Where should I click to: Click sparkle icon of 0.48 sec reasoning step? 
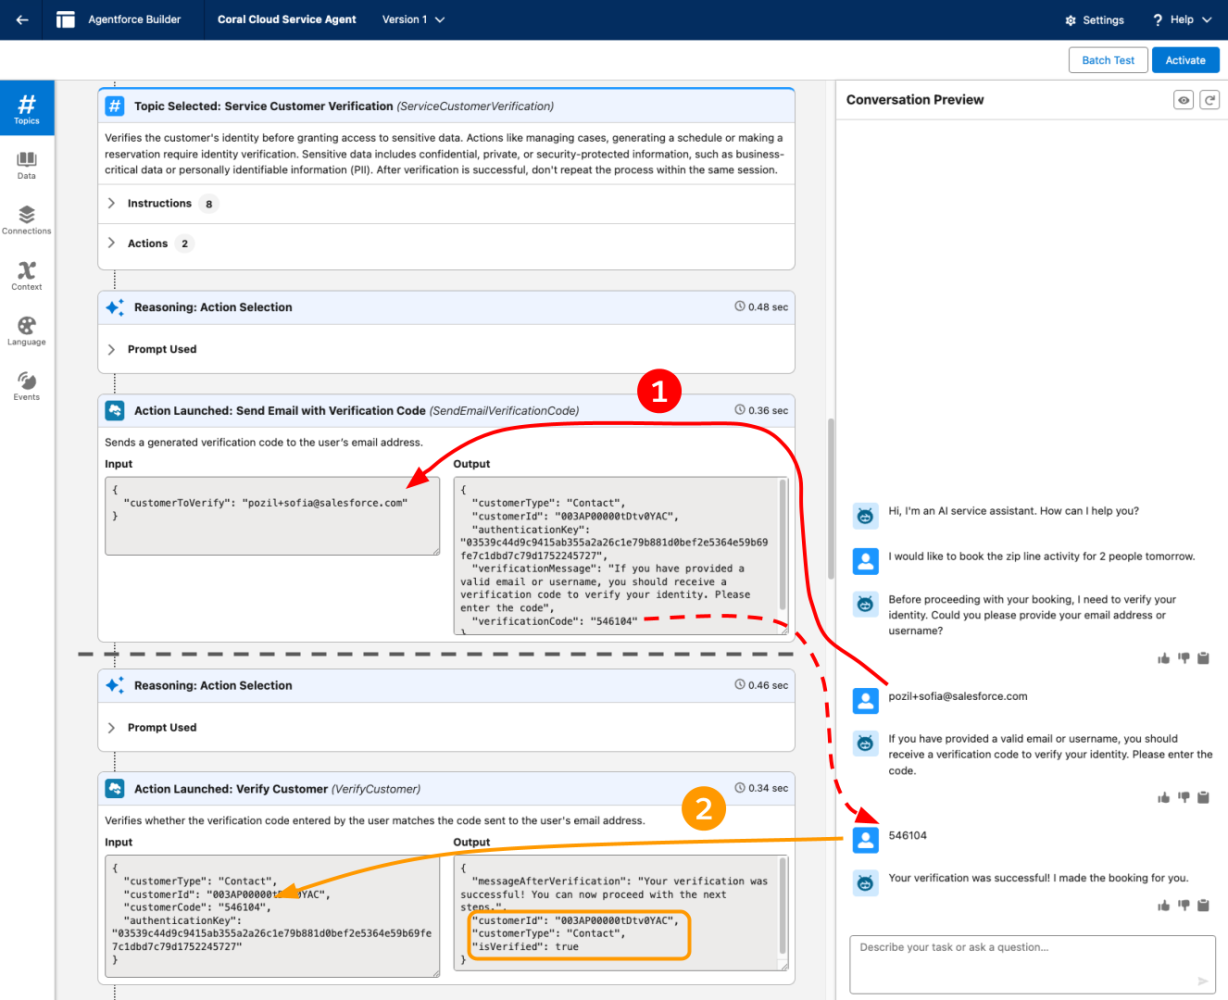pyautogui.click(x=115, y=307)
